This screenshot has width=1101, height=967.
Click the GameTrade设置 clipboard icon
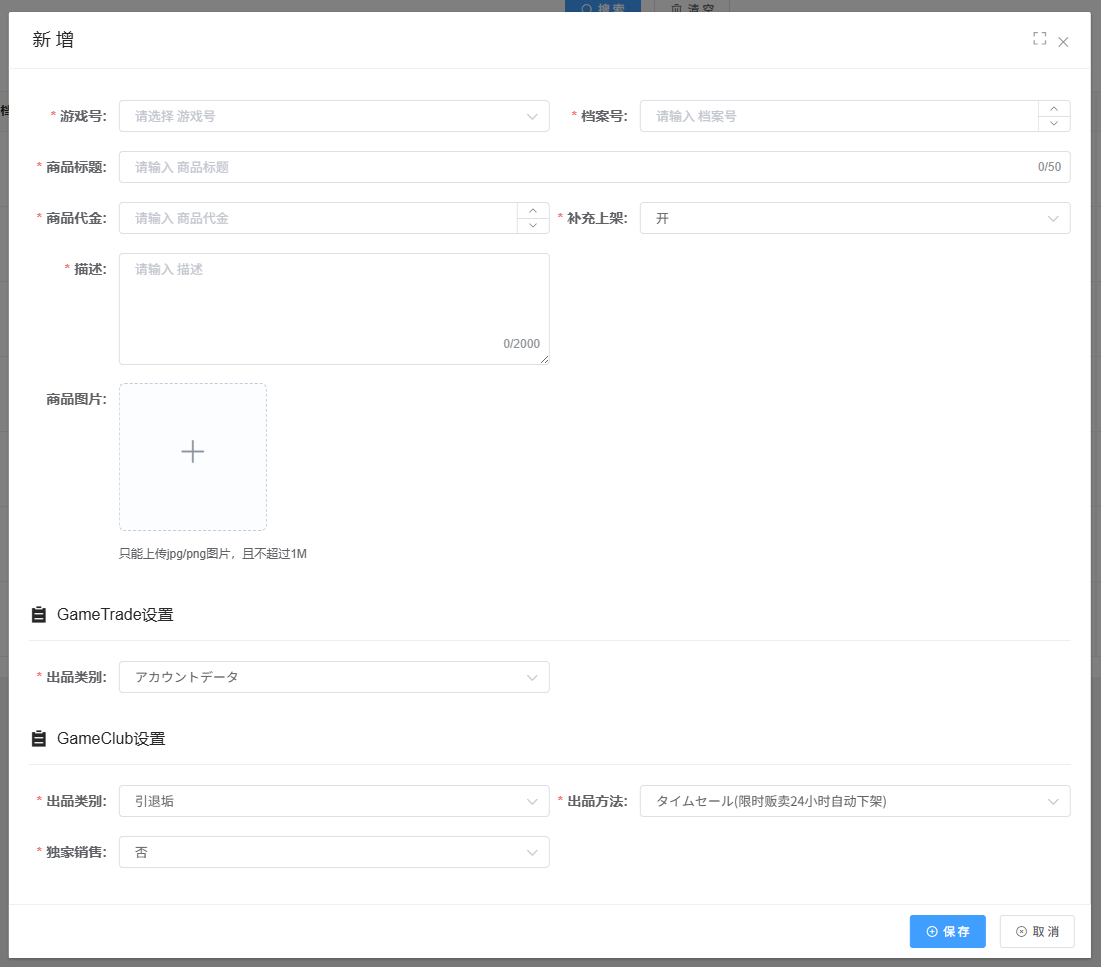39,615
